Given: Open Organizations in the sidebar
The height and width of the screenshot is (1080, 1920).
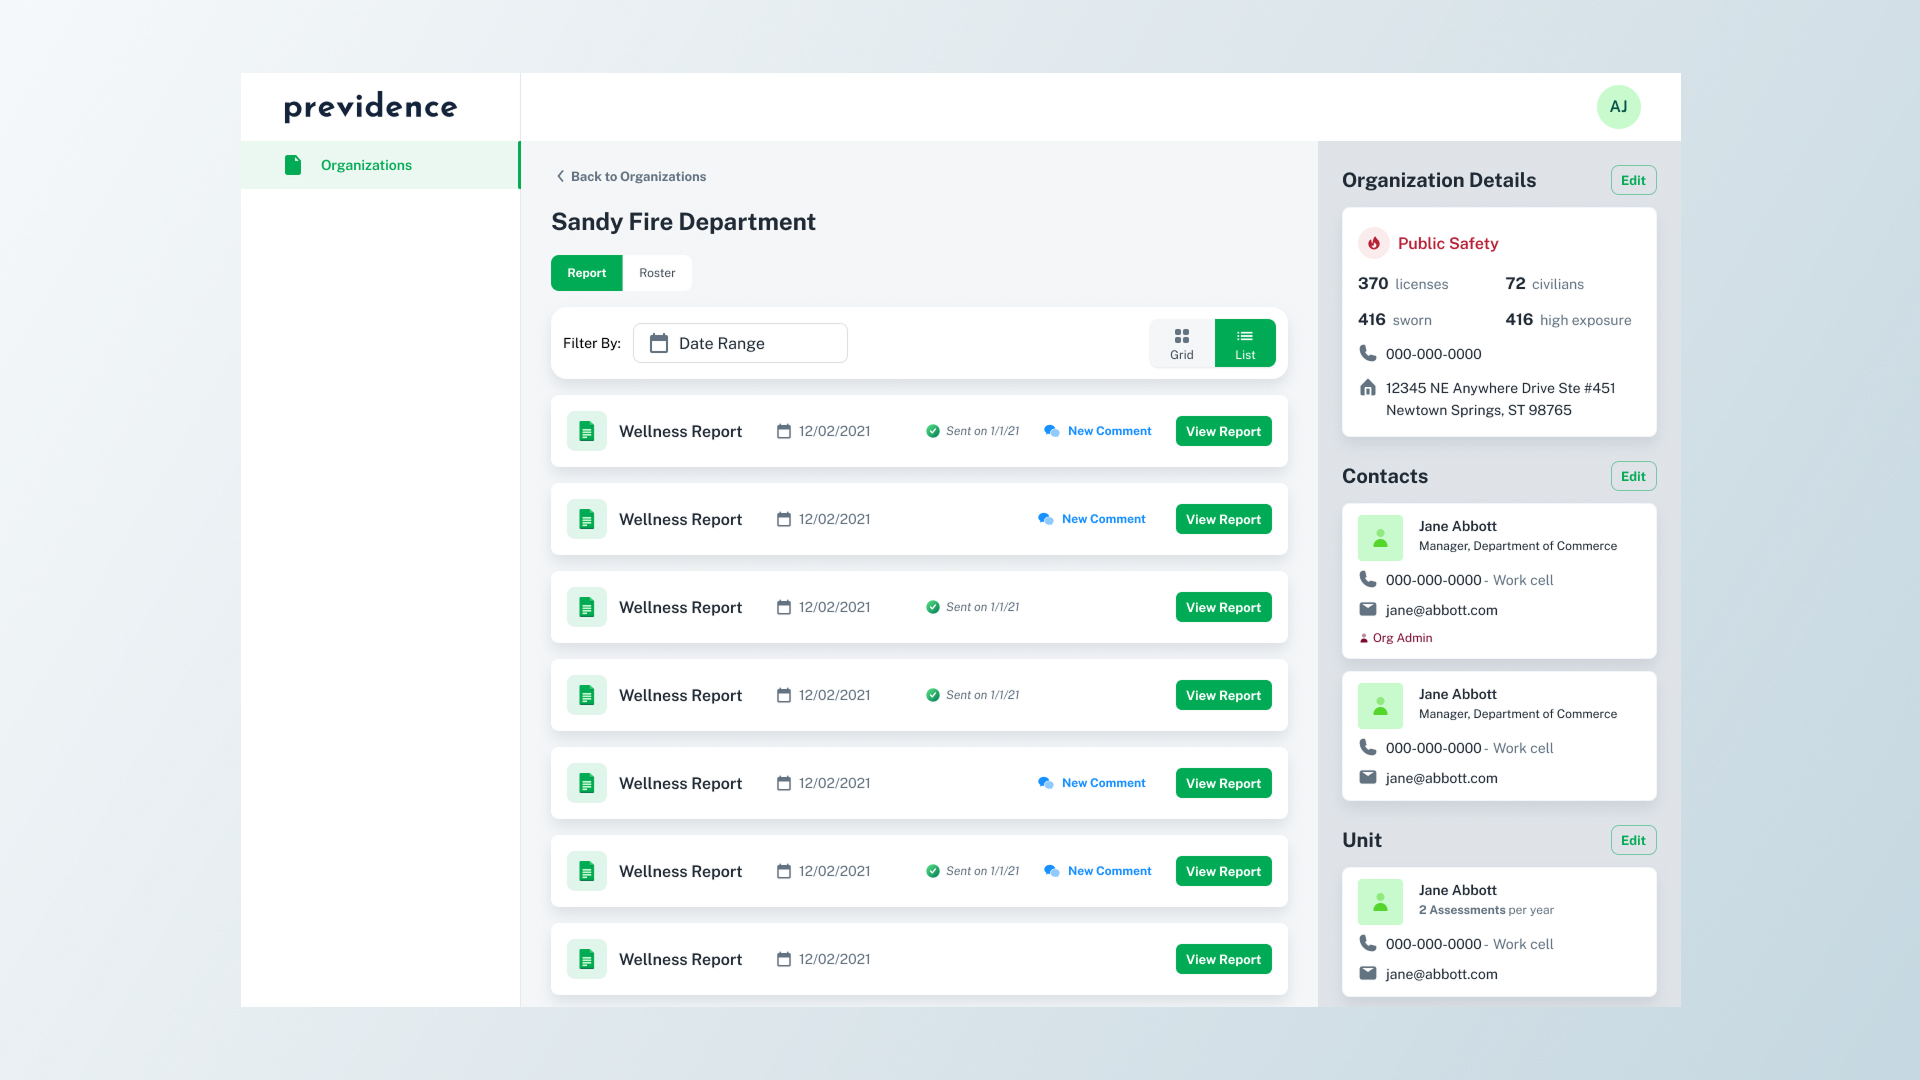Looking at the screenshot, I should 366,165.
